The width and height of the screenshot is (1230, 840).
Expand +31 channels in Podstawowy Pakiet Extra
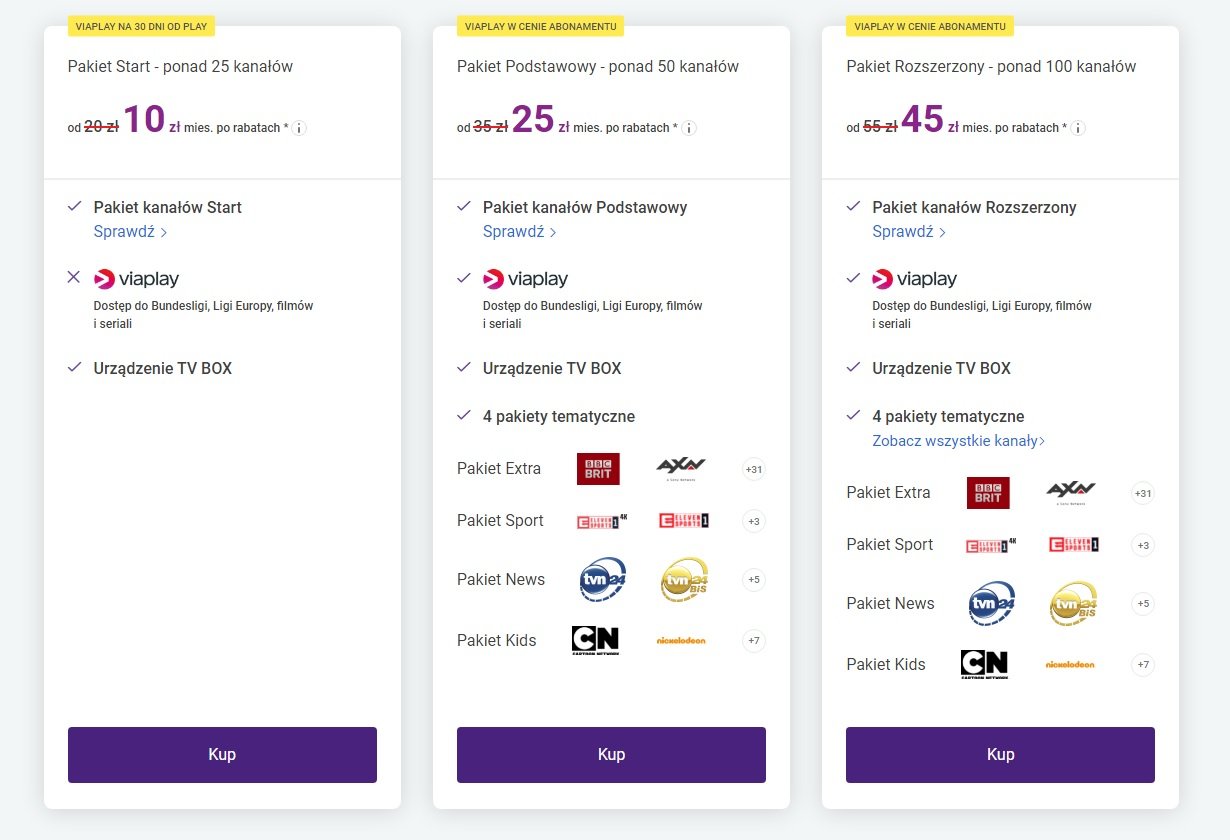click(754, 469)
